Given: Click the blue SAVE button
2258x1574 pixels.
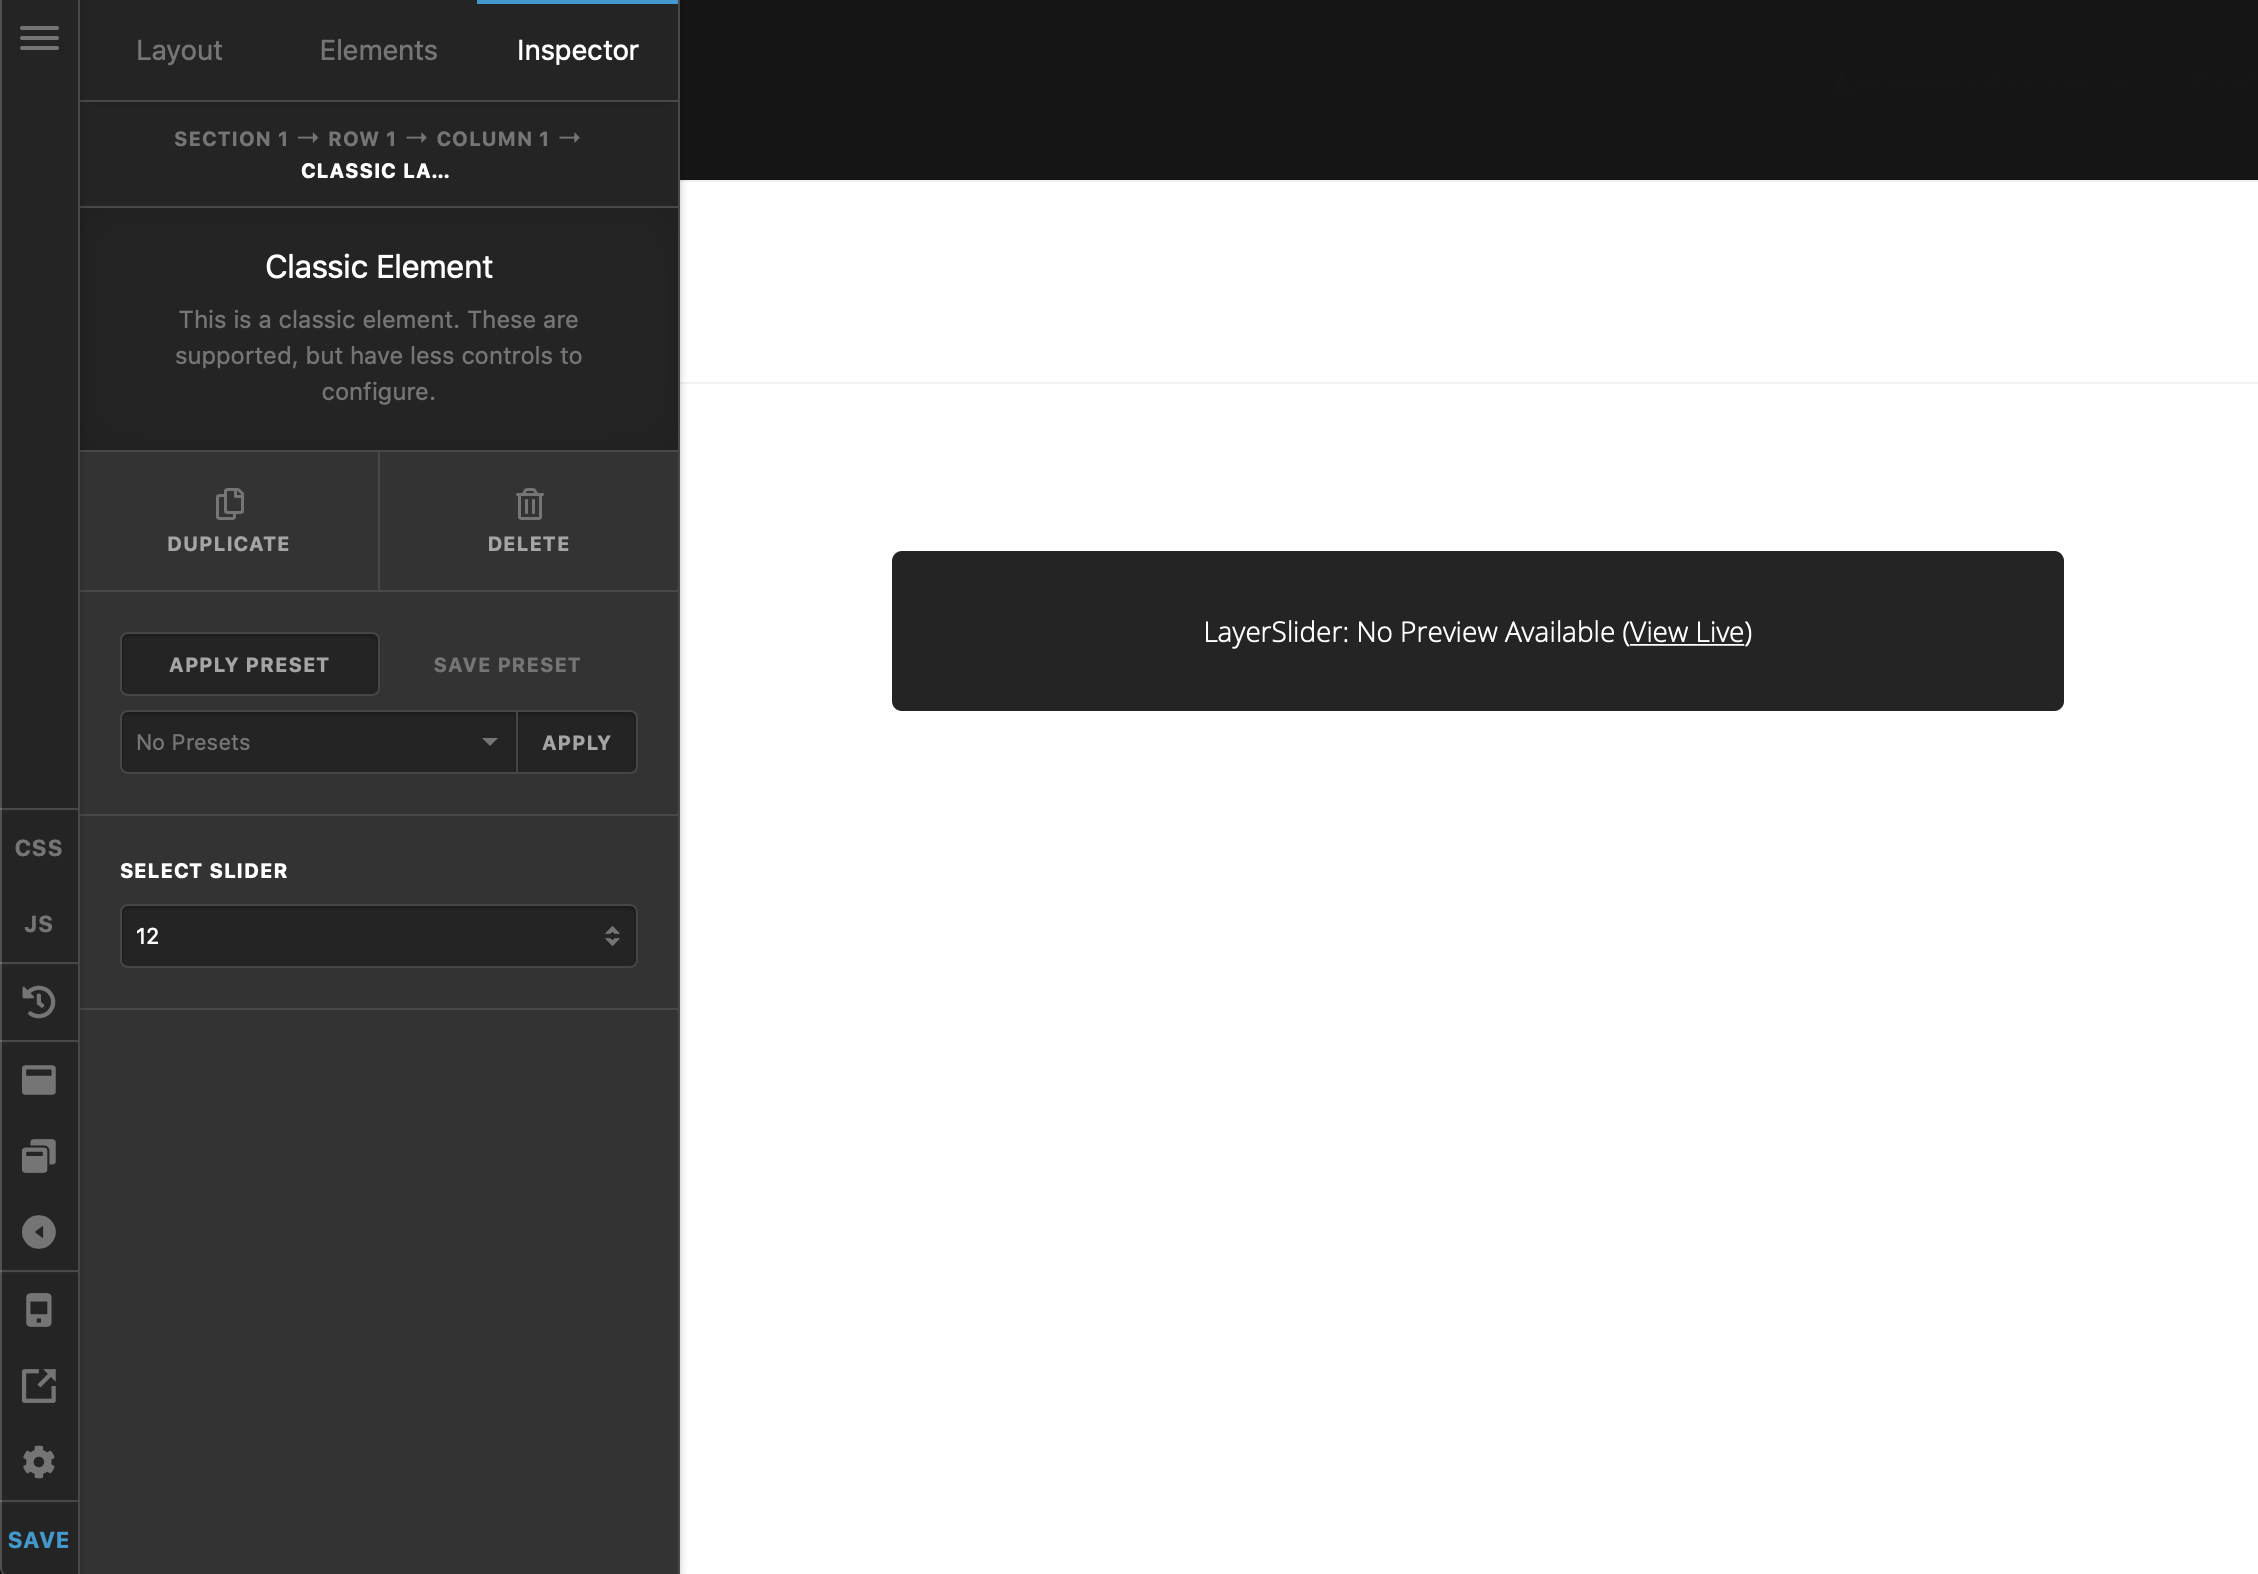Looking at the screenshot, I should 38,1540.
